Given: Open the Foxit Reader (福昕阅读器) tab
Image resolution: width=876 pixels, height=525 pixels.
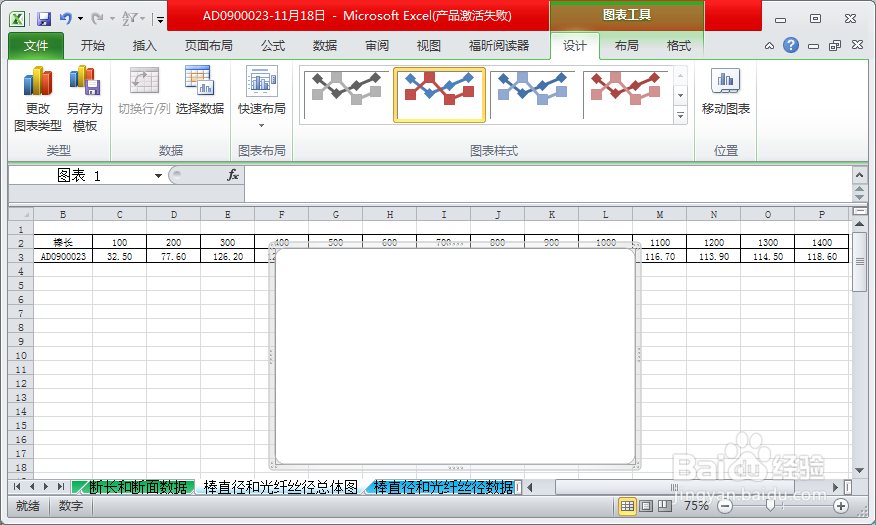Looking at the screenshot, I should 499,46.
